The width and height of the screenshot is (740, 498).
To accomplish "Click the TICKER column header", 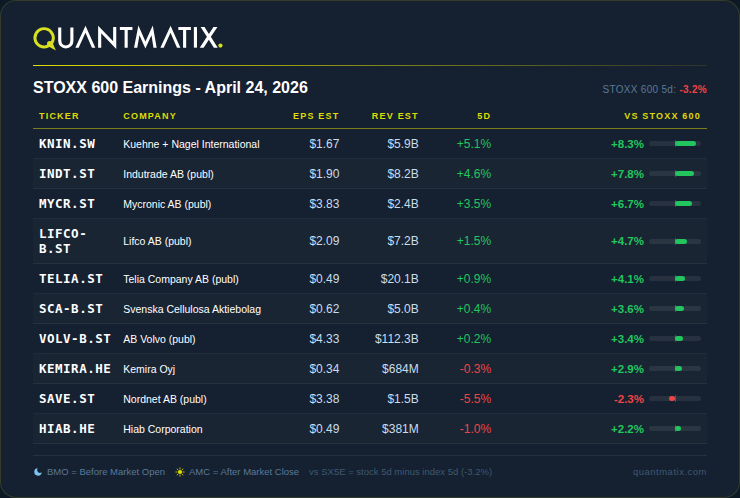I will (59, 116).
